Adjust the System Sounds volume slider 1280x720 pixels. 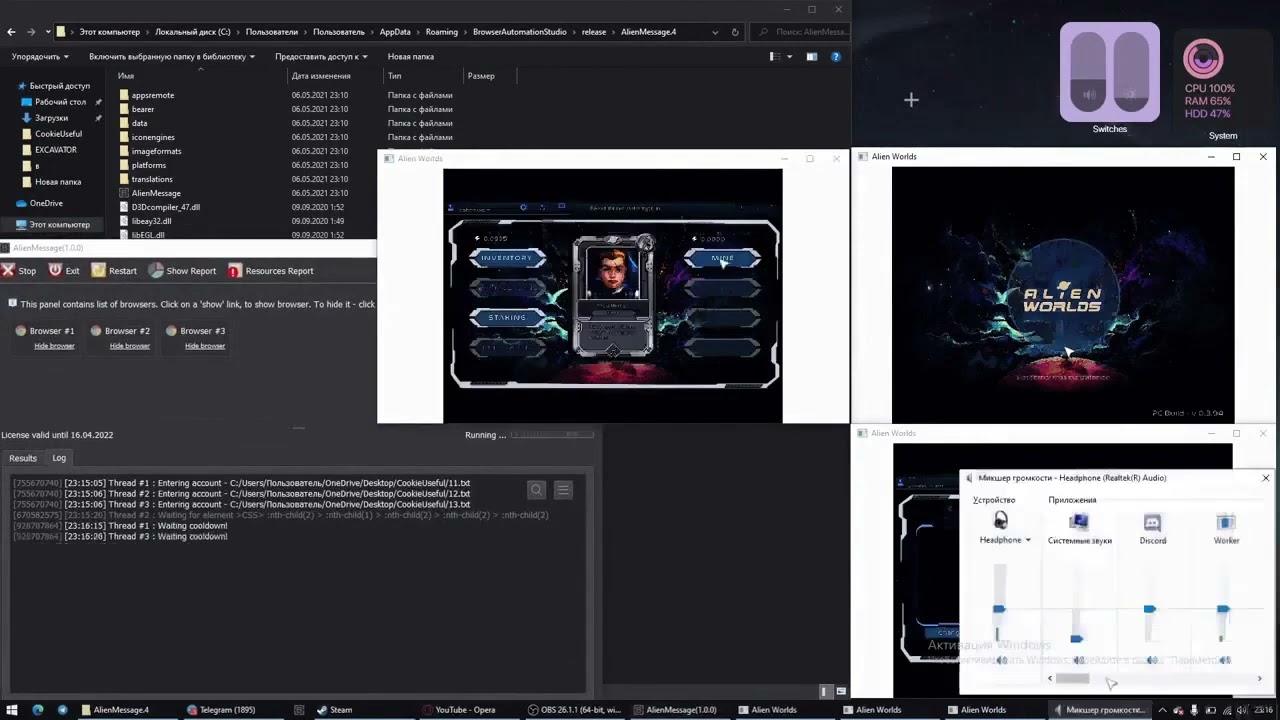[x=1076, y=638]
